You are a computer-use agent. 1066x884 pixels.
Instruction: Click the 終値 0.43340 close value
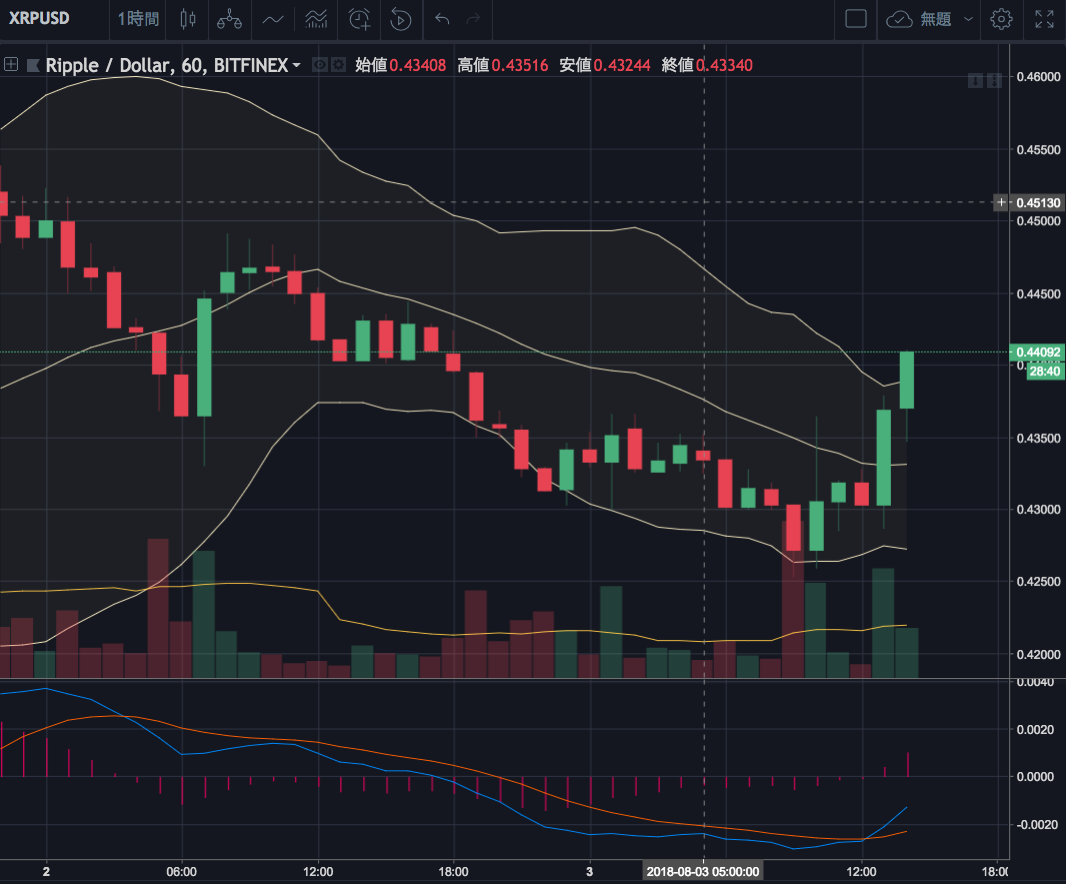[x=707, y=65]
